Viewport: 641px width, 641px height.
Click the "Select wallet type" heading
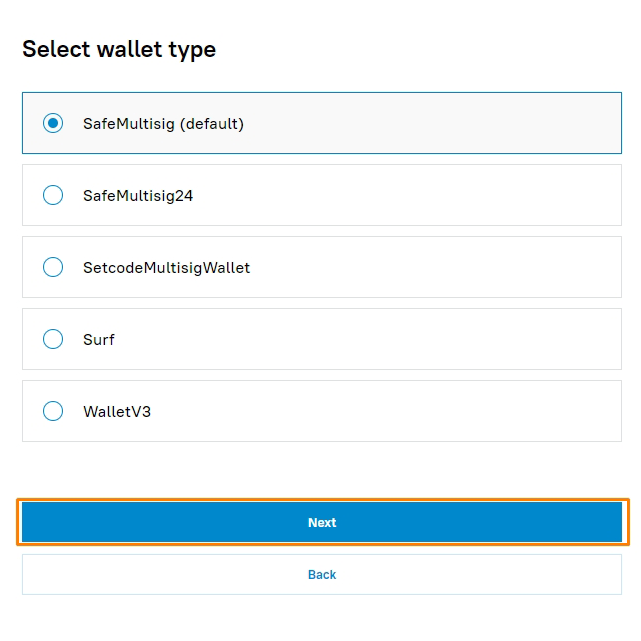click(x=119, y=49)
